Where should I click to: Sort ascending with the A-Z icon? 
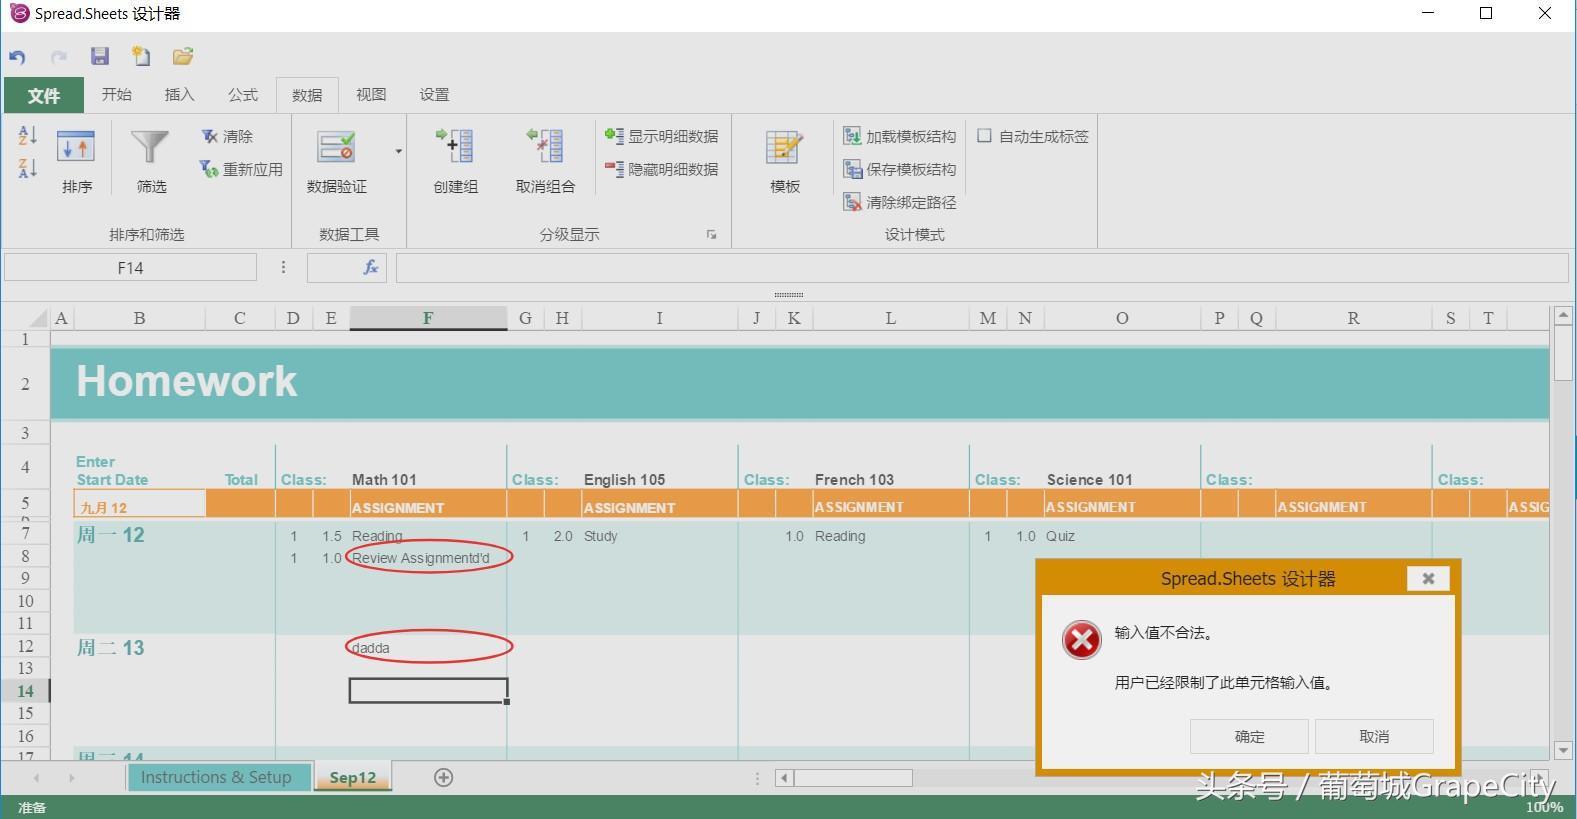[27, 135]
